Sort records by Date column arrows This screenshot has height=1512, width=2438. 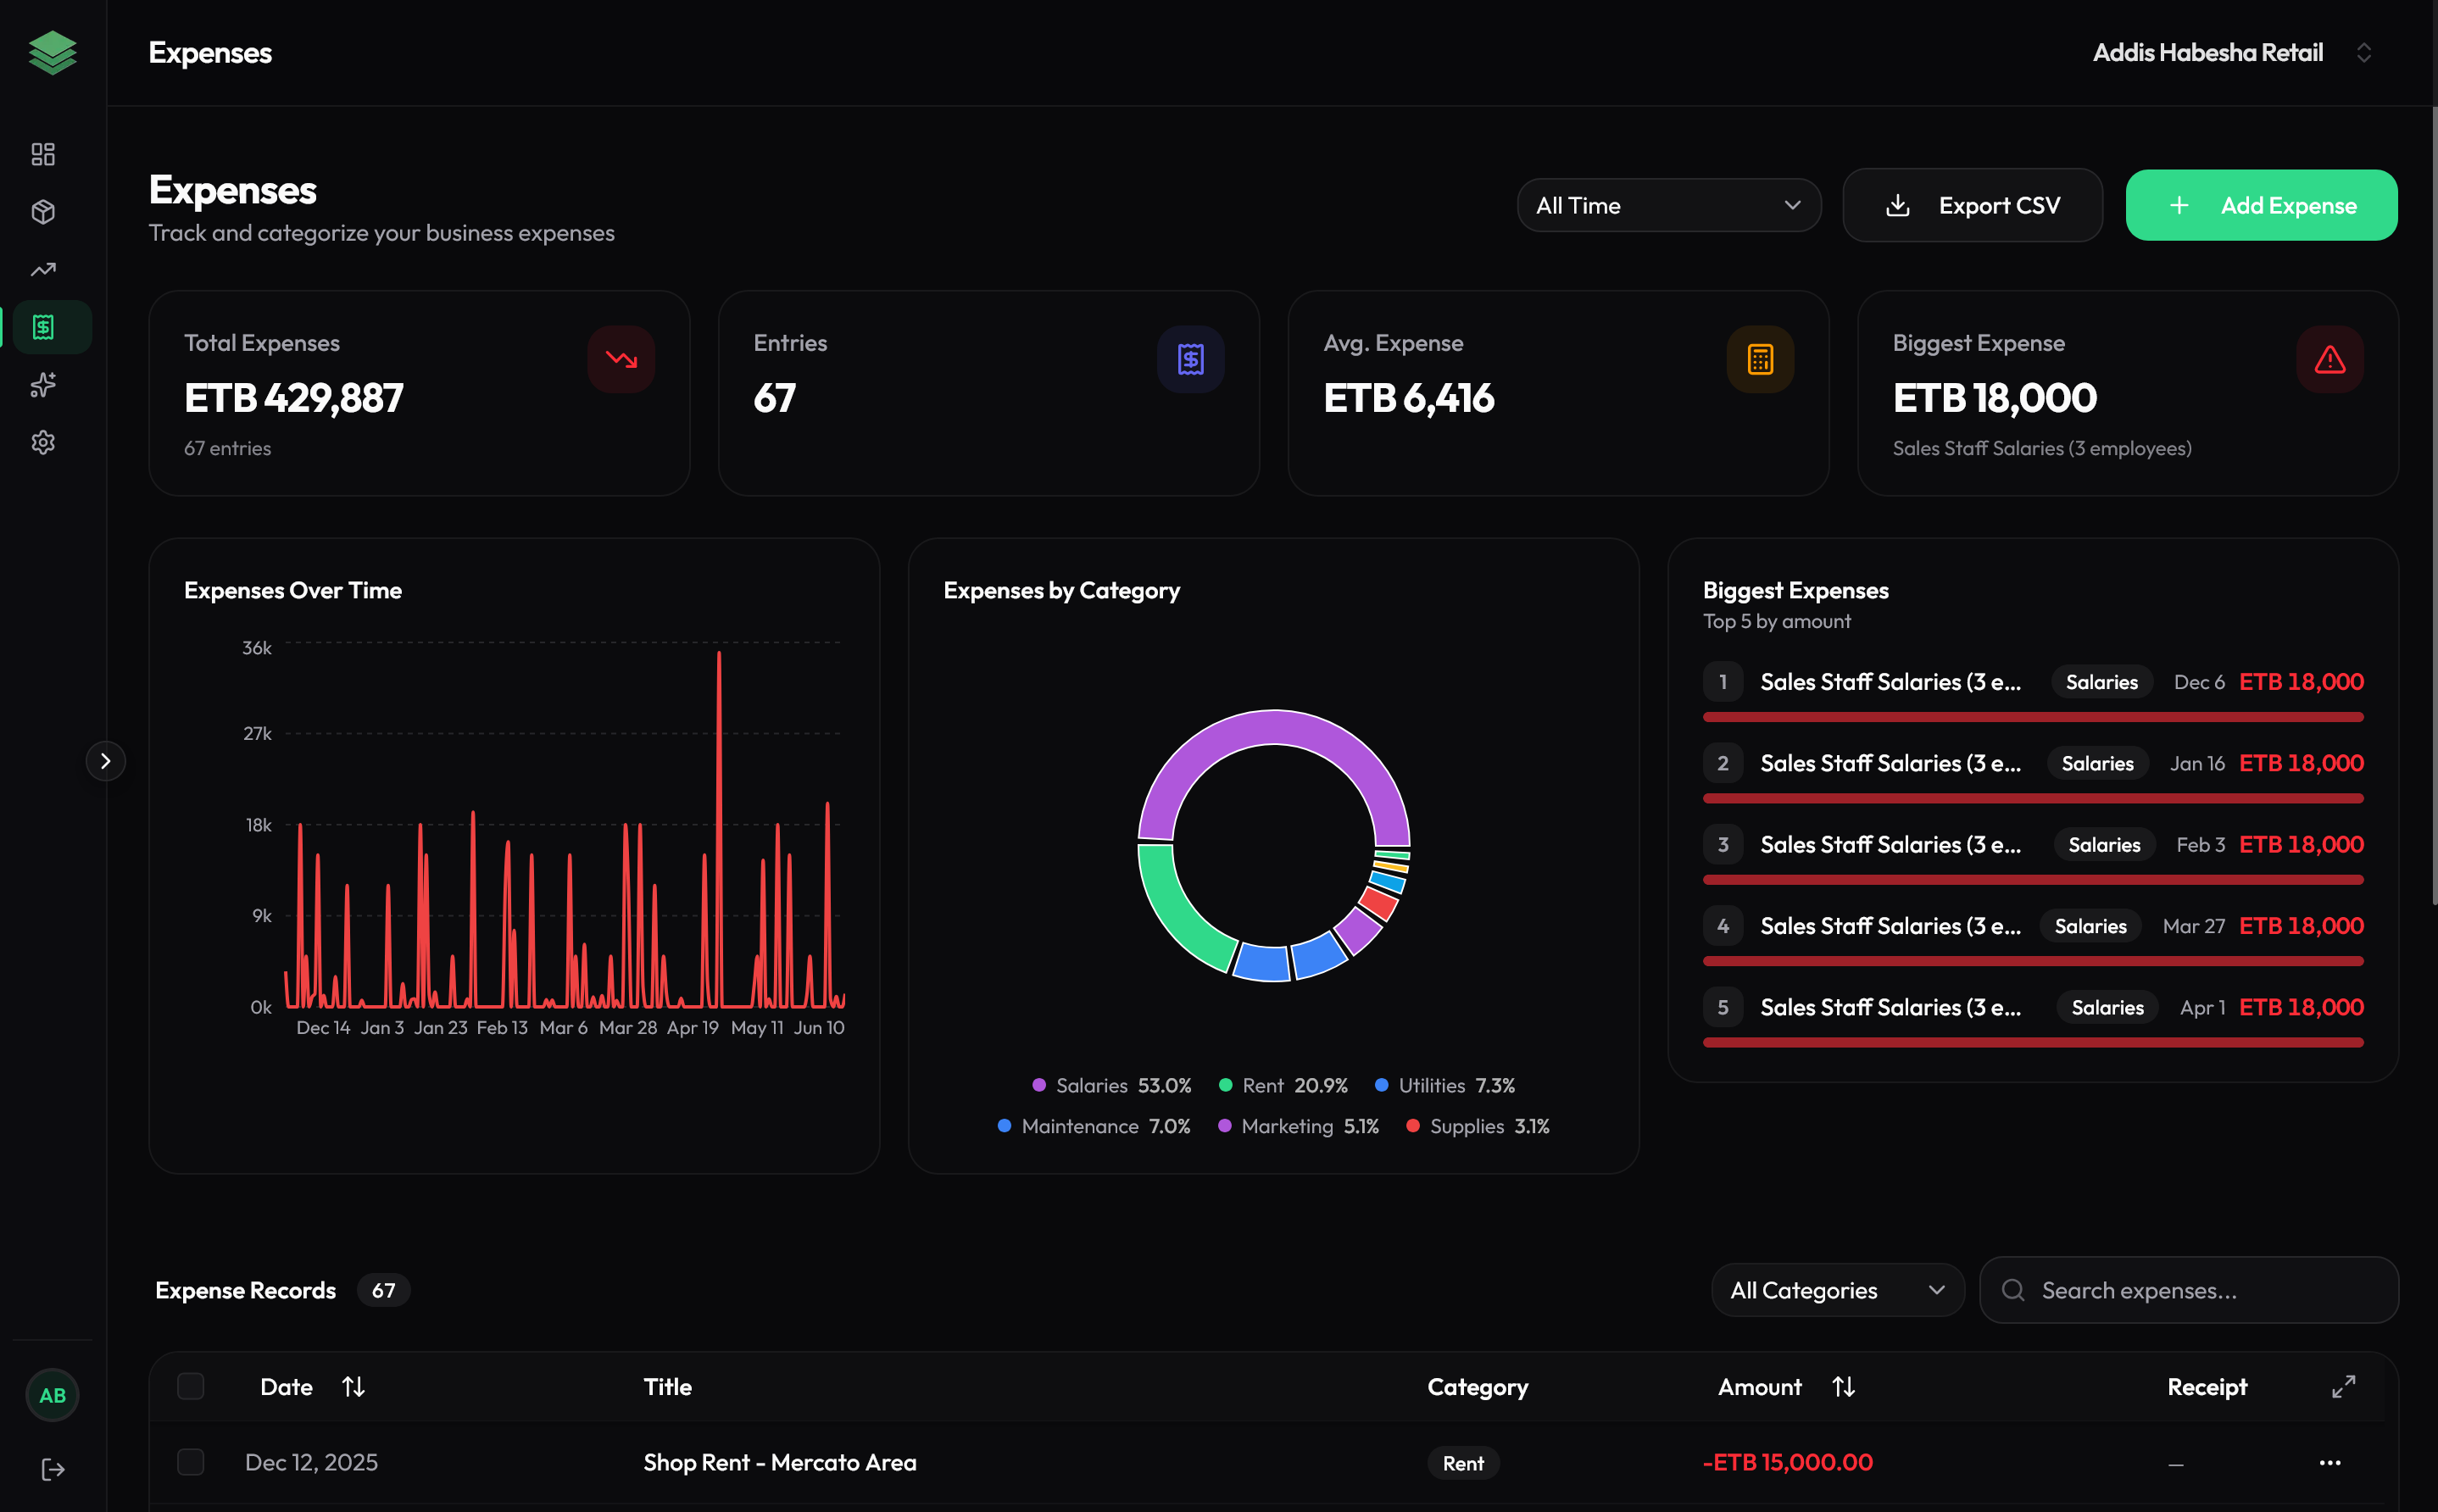click(353, 1387)
